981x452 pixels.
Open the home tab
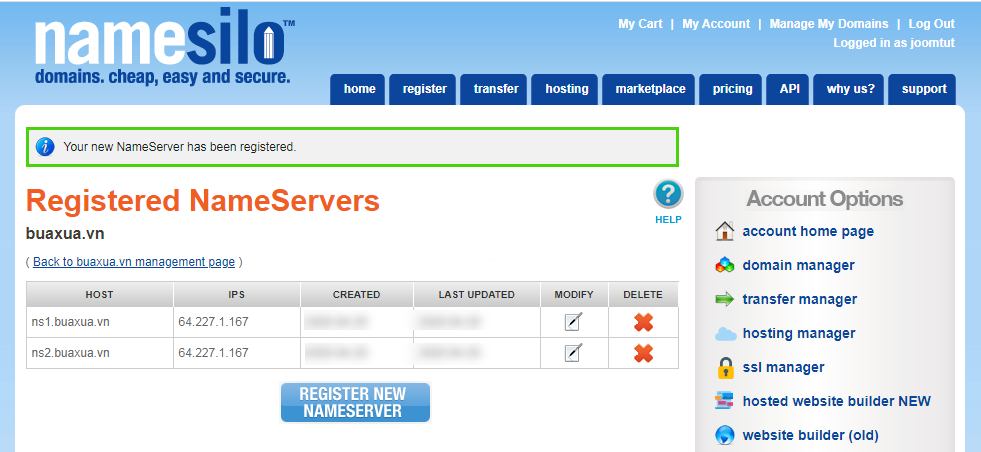pos(358,90)
